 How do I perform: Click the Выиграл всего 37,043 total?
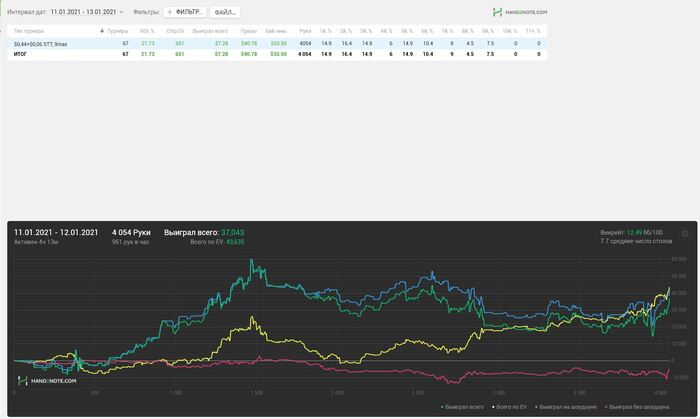(x=204, y=232)
